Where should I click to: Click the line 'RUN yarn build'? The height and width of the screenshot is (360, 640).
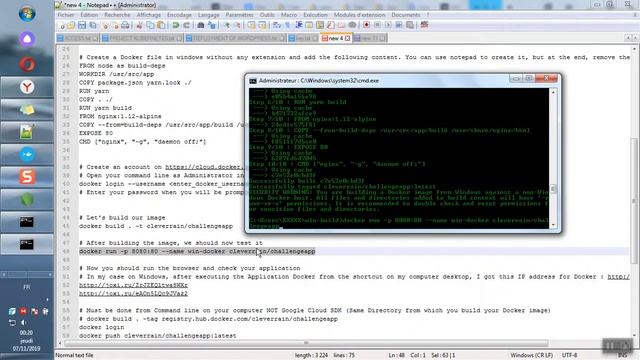pyautogui.click(x=105, y=108)
